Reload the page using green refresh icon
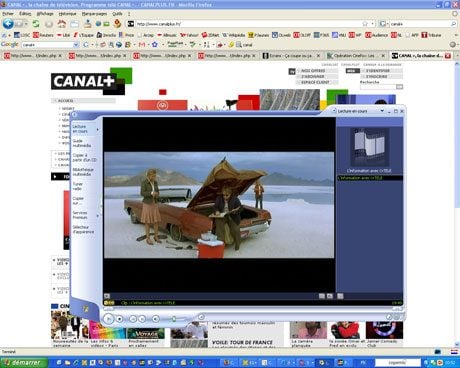The height and width of the screenshot is (368, 460). pos(36,24)
